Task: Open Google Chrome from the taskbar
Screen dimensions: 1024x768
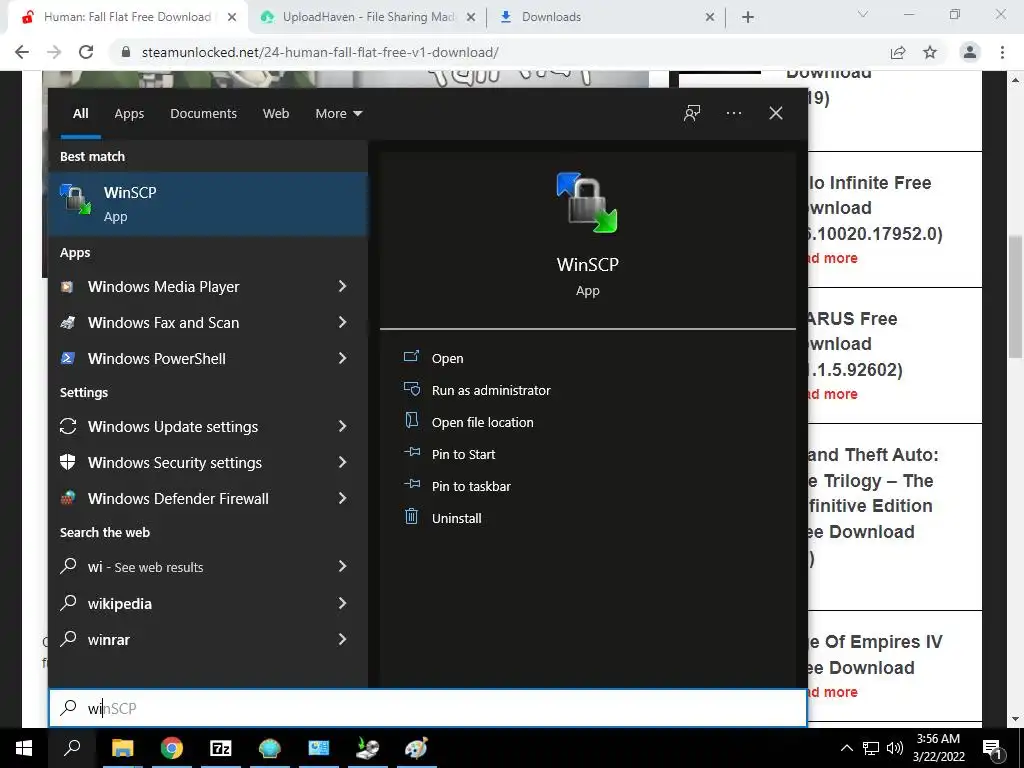Action: pos(172,748)
